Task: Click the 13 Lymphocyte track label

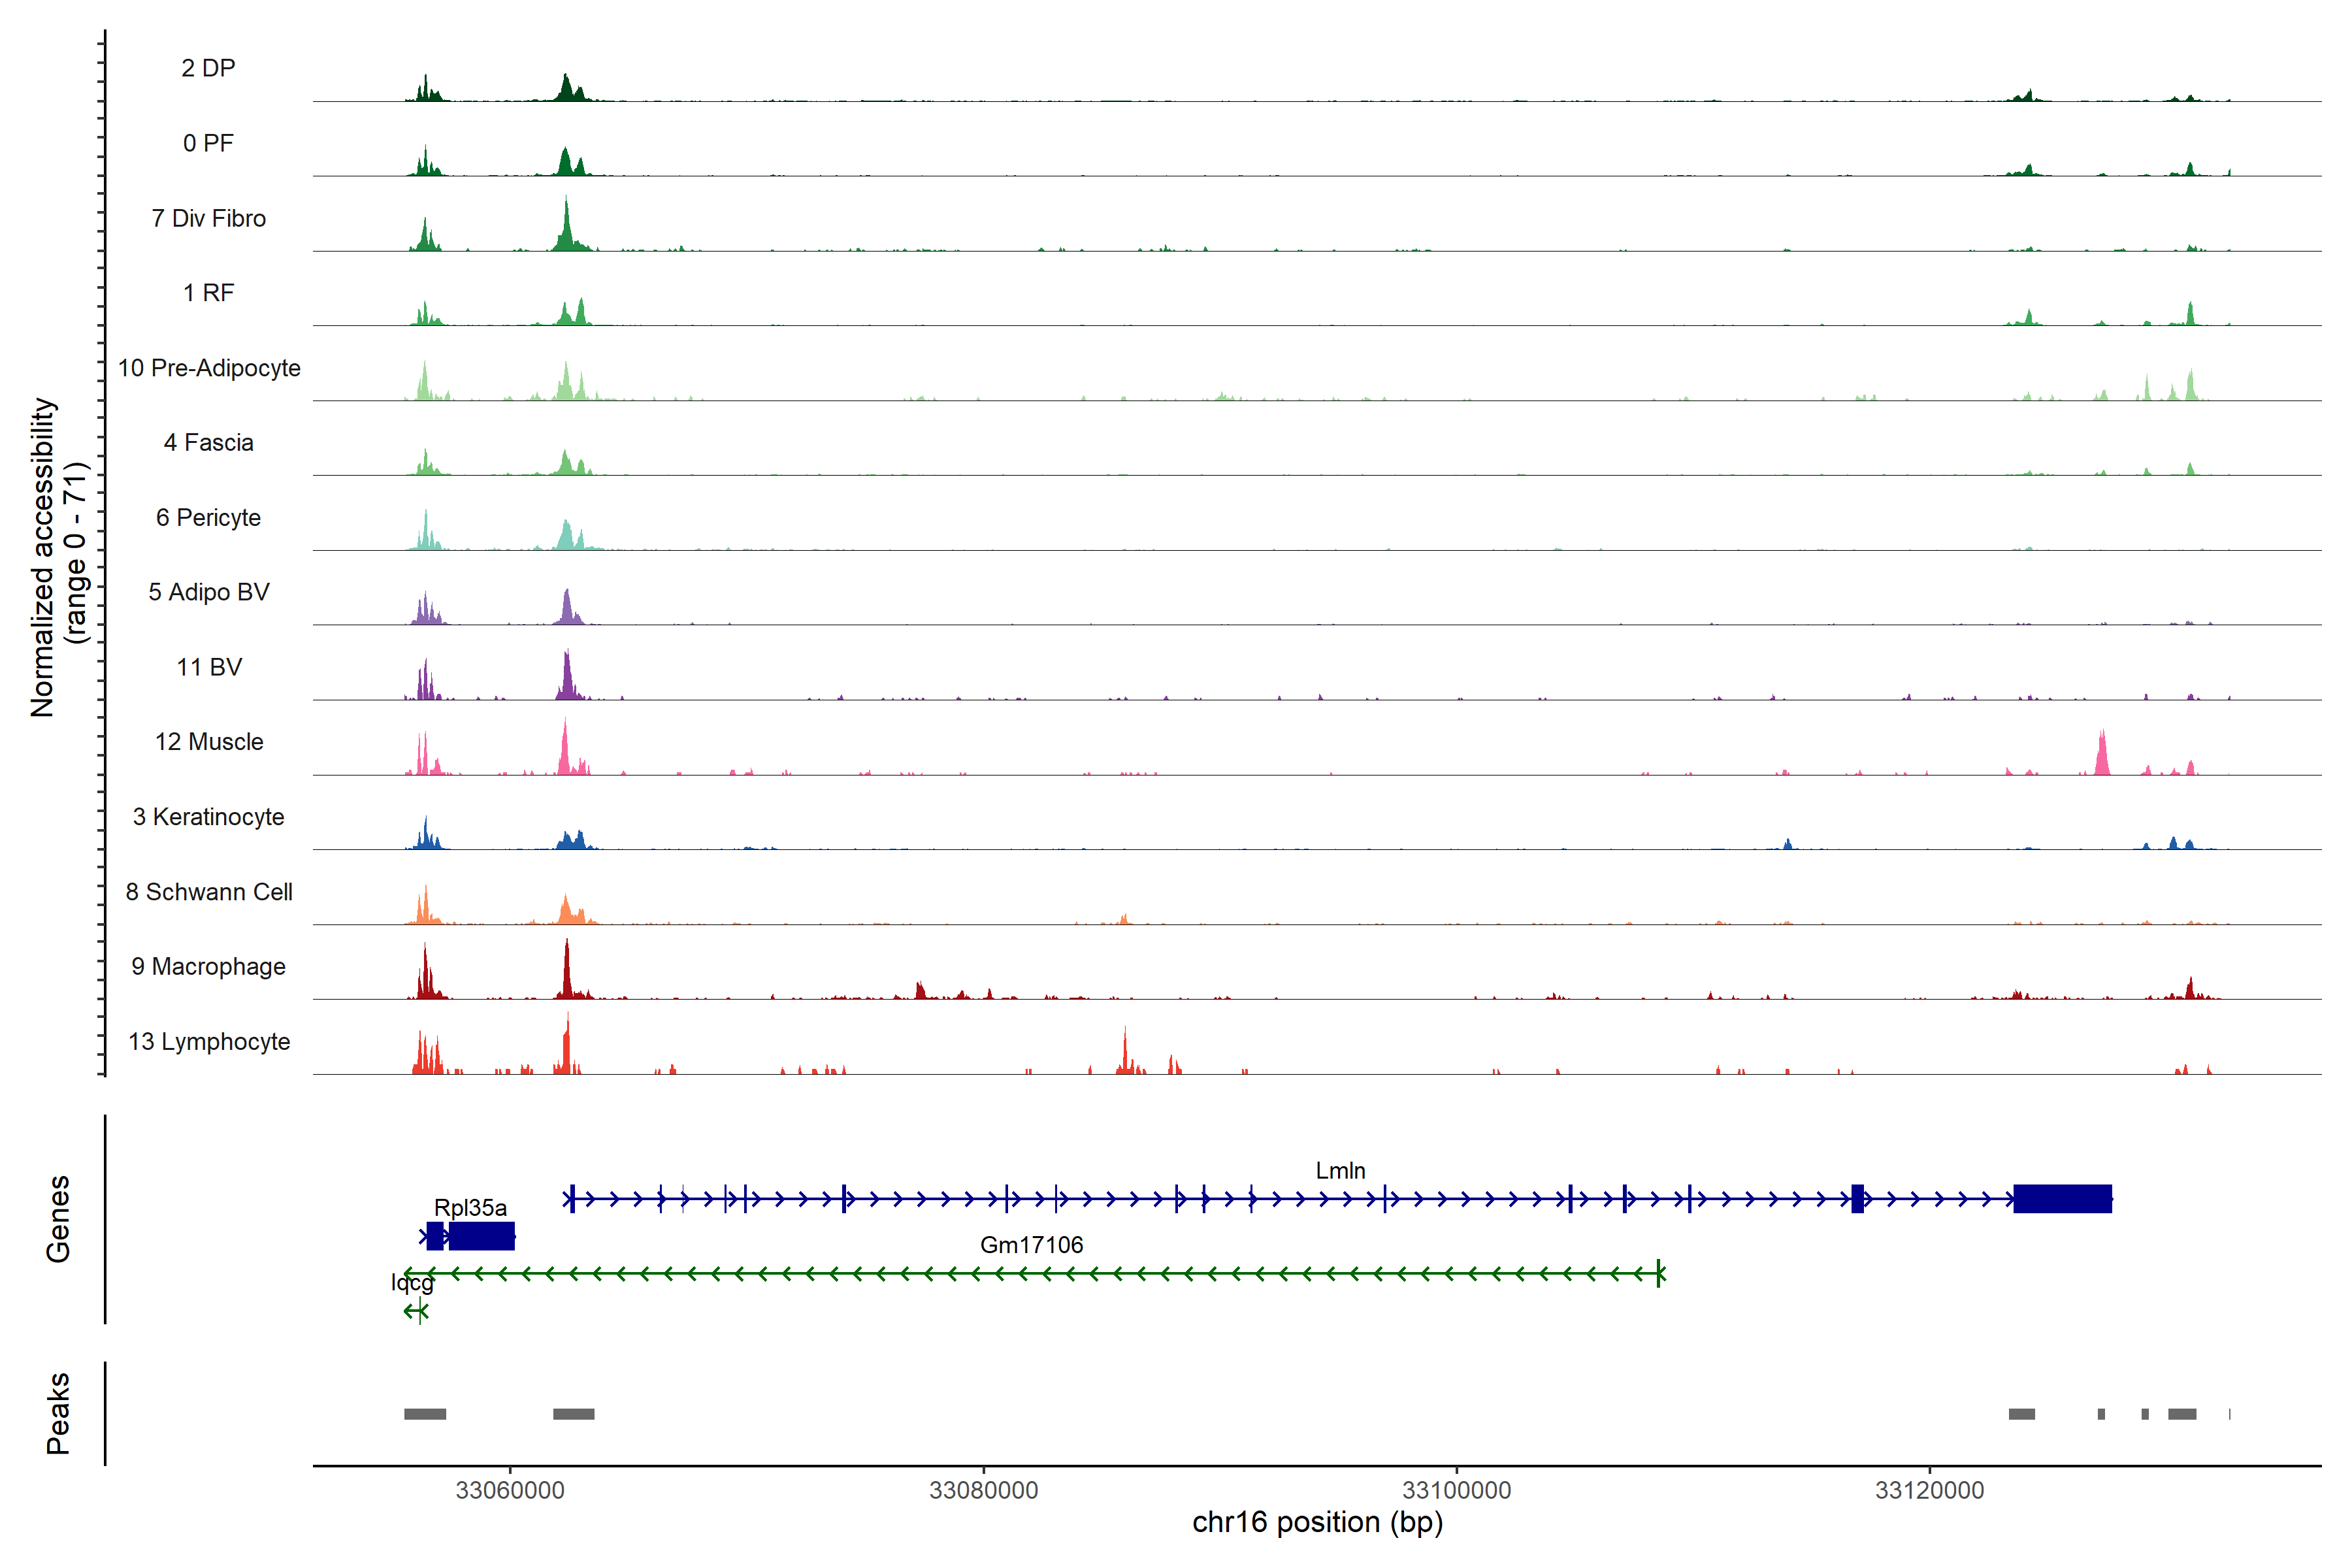Action: (x=209, y=1042)
